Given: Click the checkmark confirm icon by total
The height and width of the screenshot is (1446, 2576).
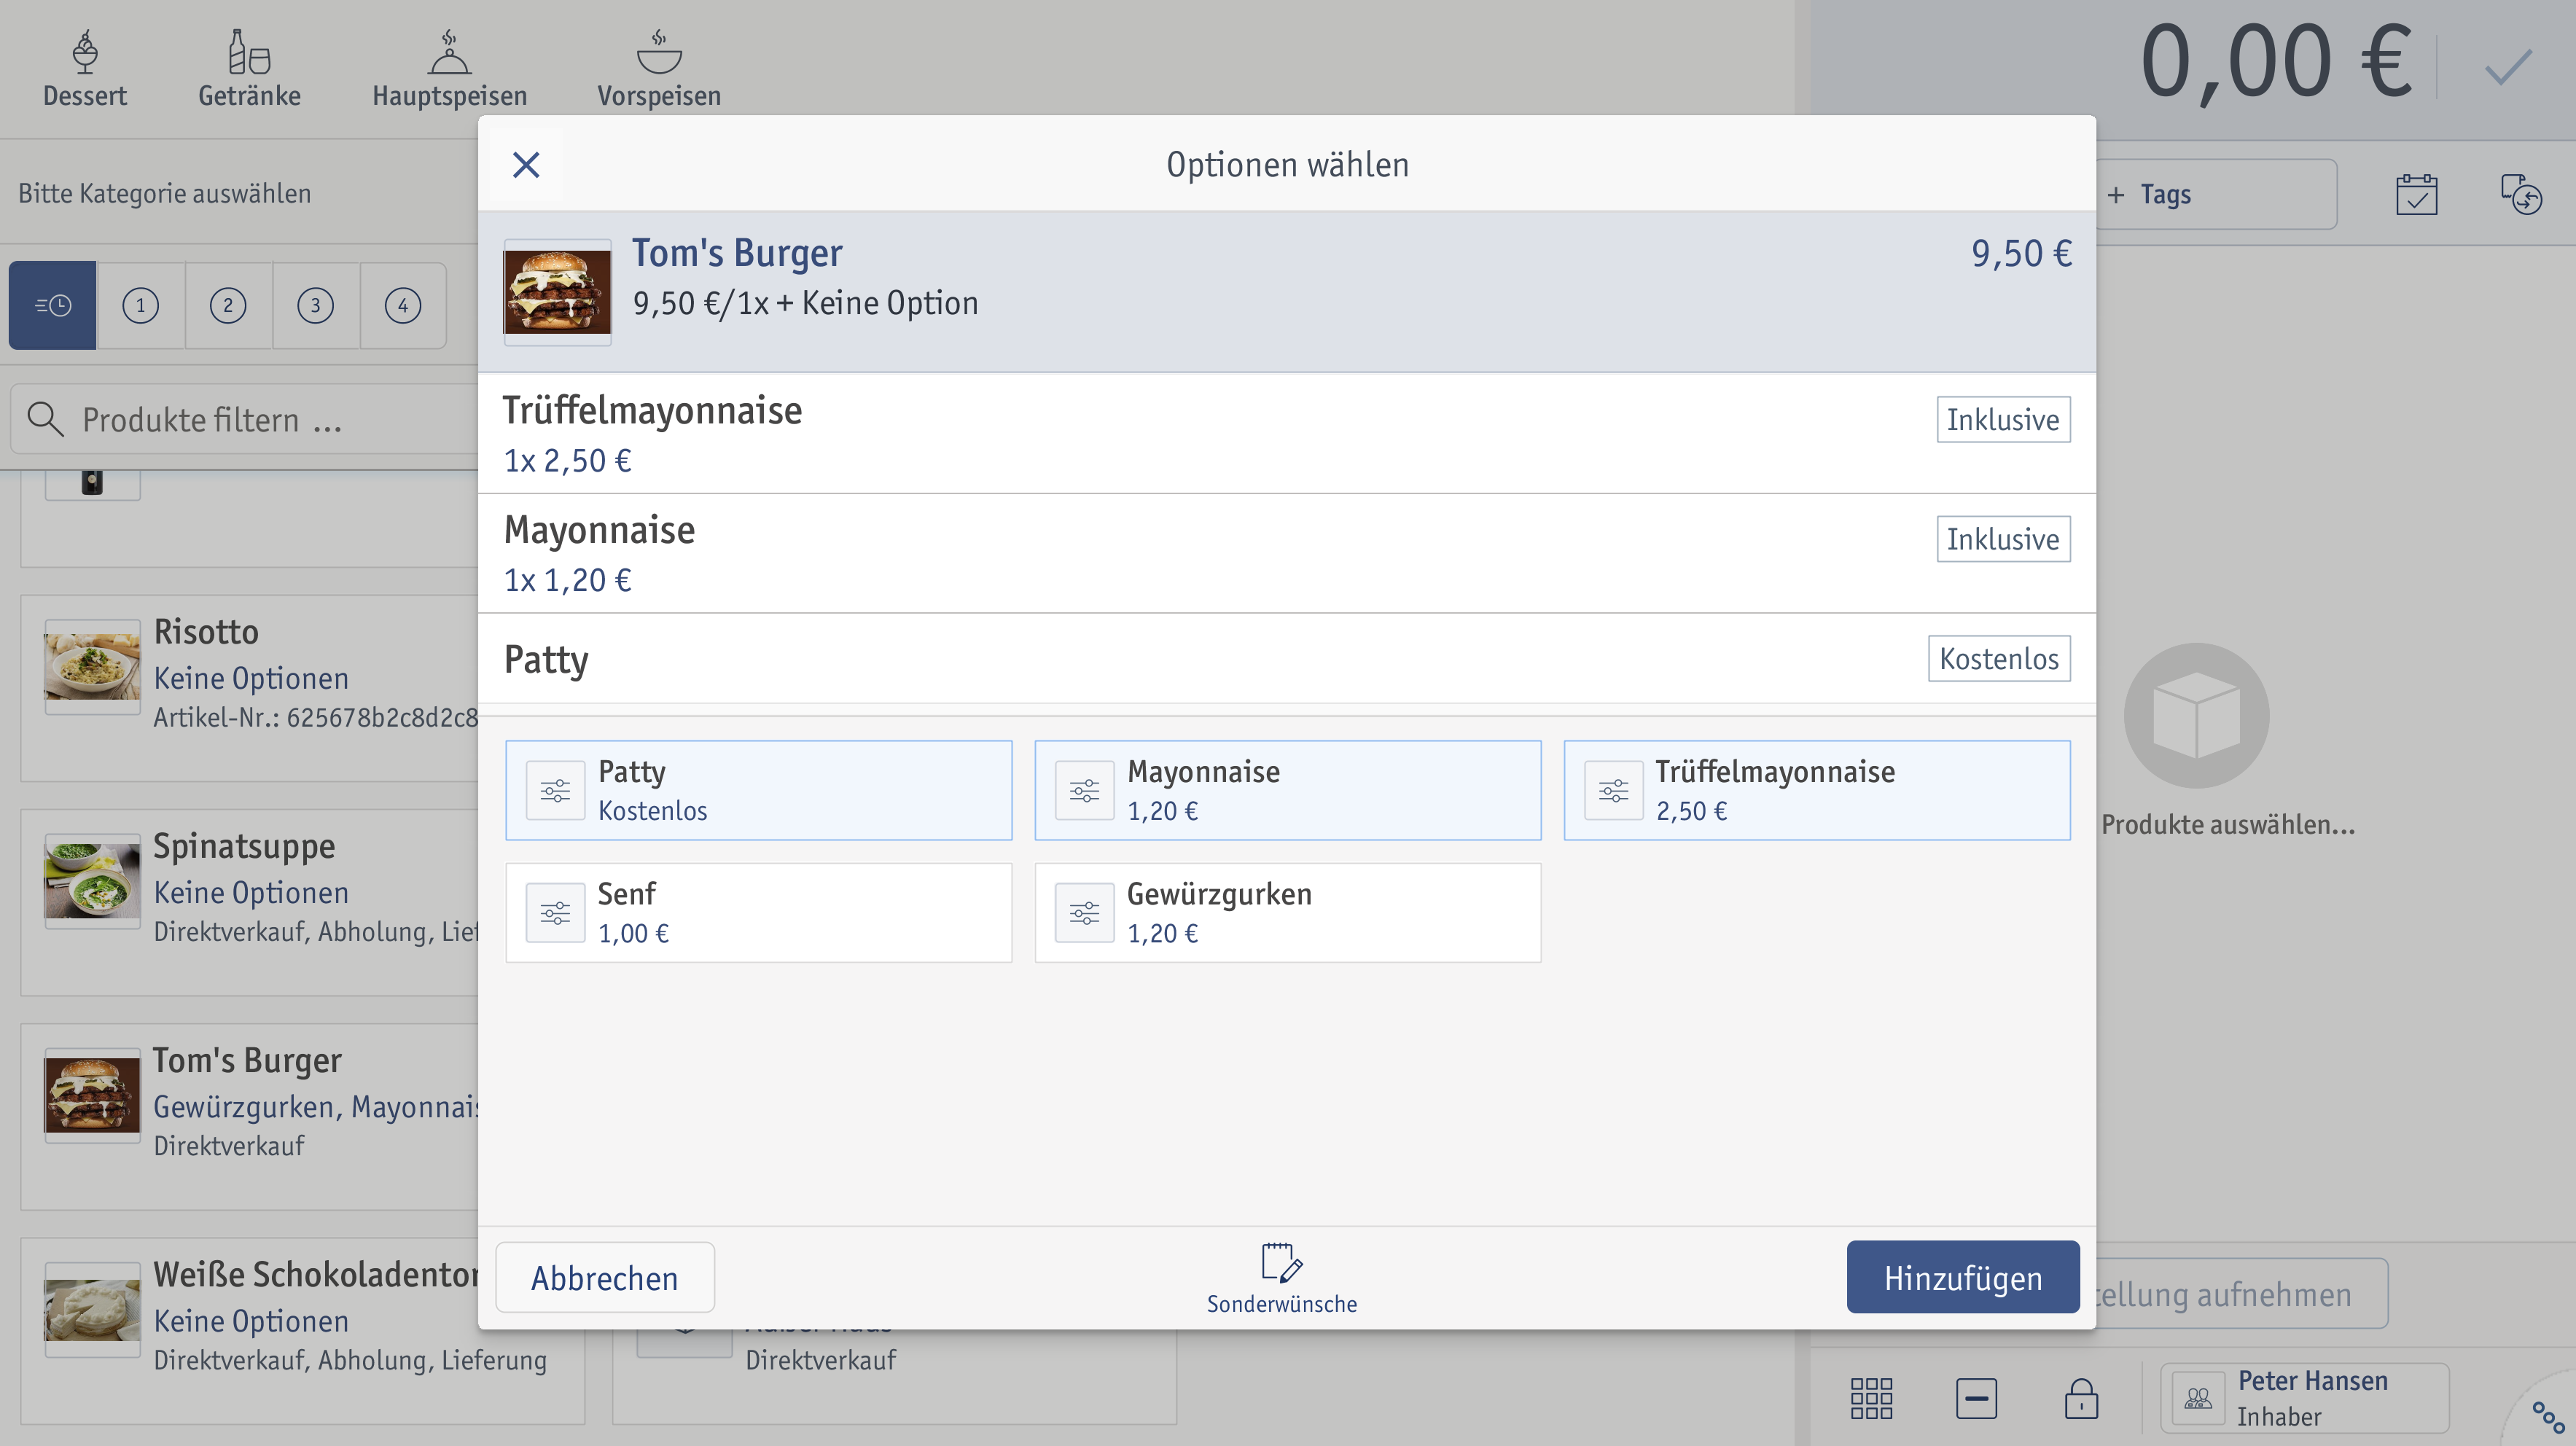Looking at the screenshot, I should (x=2508, y=67).
